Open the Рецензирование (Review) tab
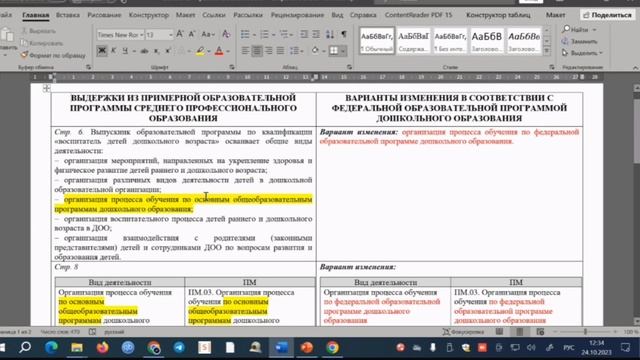 click(297, 15)
